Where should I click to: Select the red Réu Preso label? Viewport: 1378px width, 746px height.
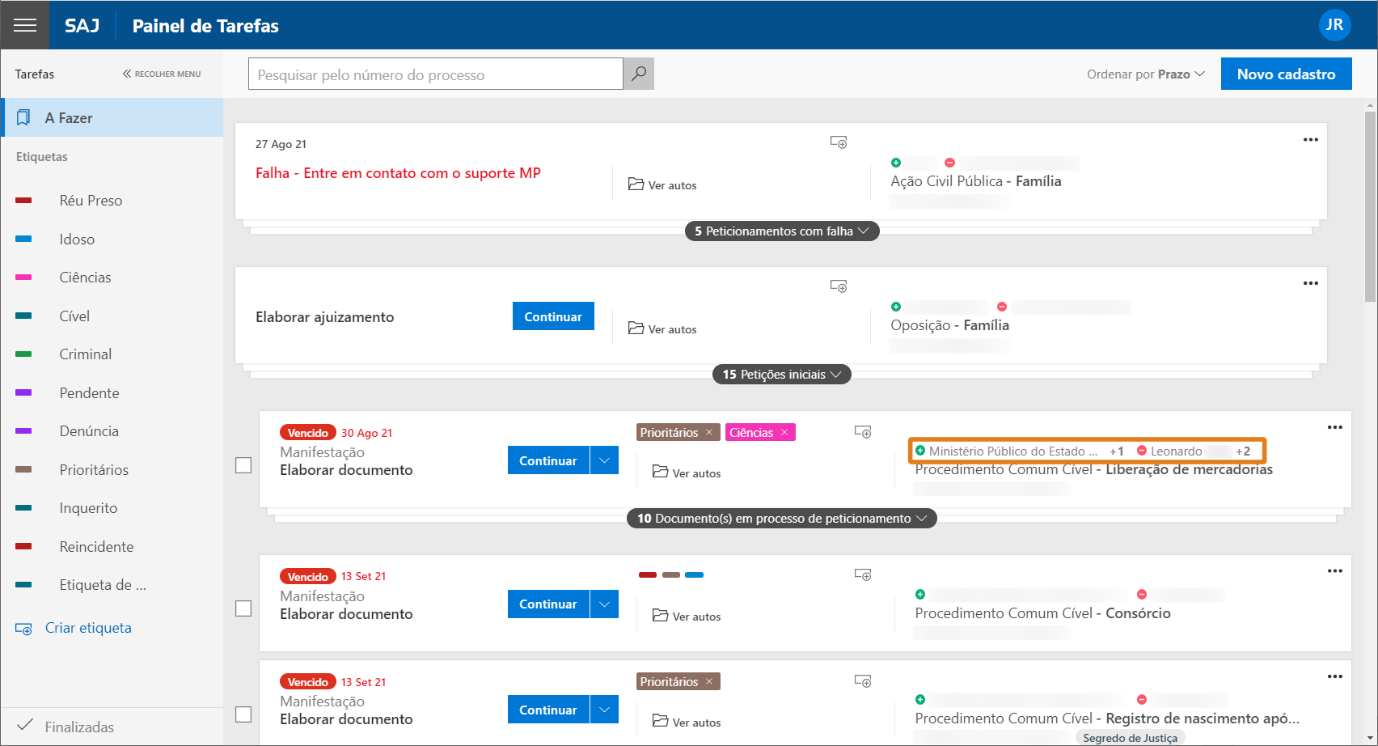pos(90,201)
